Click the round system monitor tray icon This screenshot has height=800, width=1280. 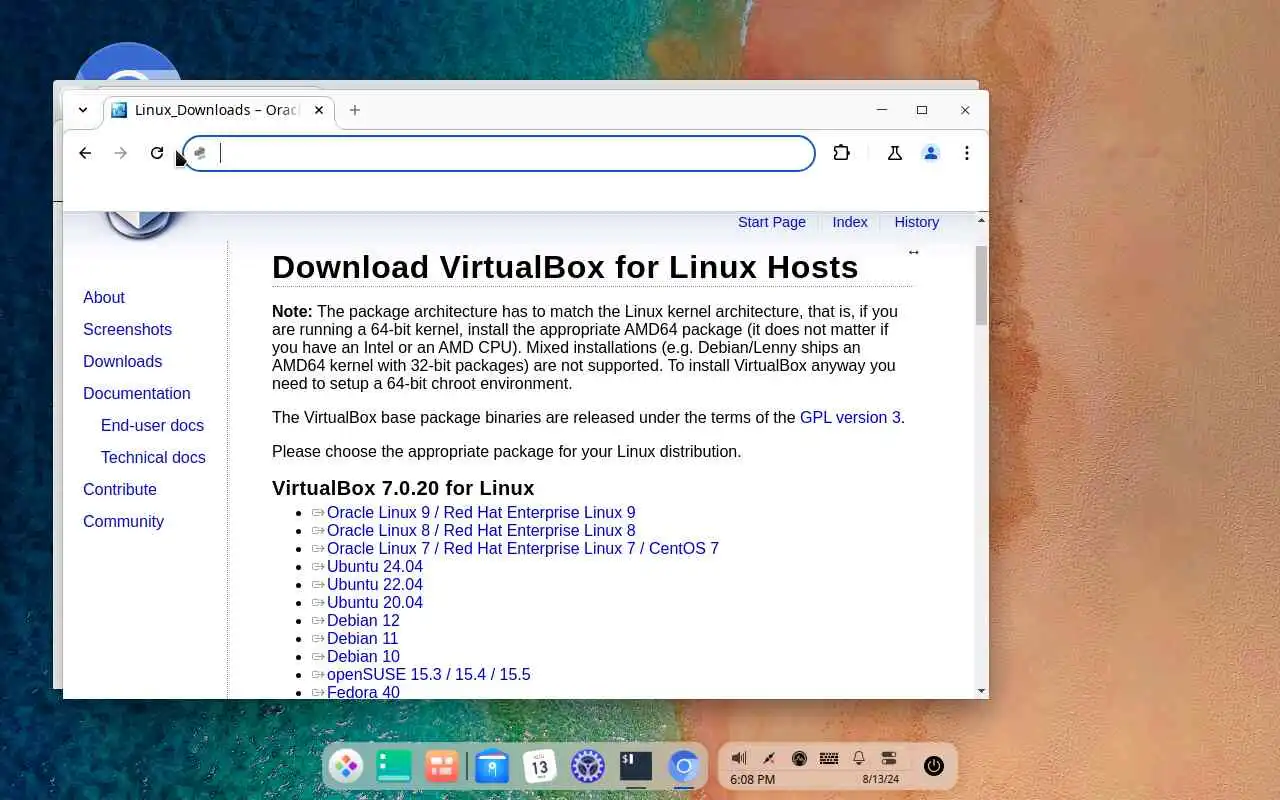(799, 758)
